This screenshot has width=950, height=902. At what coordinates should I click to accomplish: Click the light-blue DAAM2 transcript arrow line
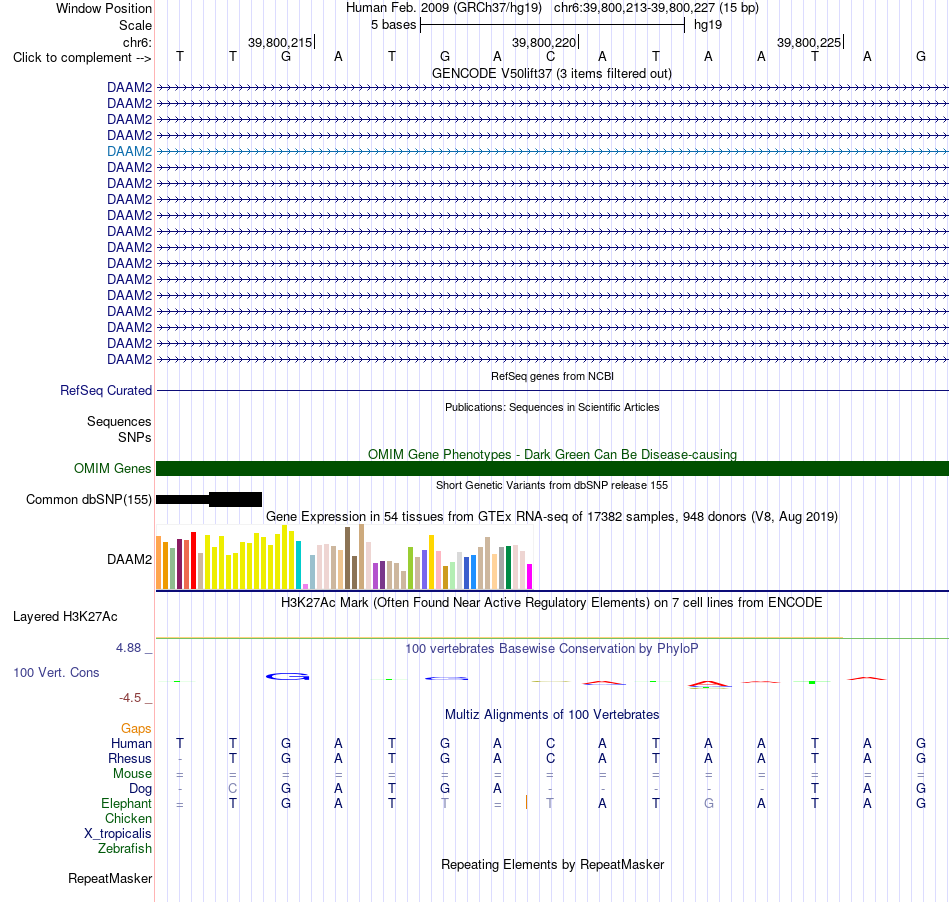click(x=552, y=151)
